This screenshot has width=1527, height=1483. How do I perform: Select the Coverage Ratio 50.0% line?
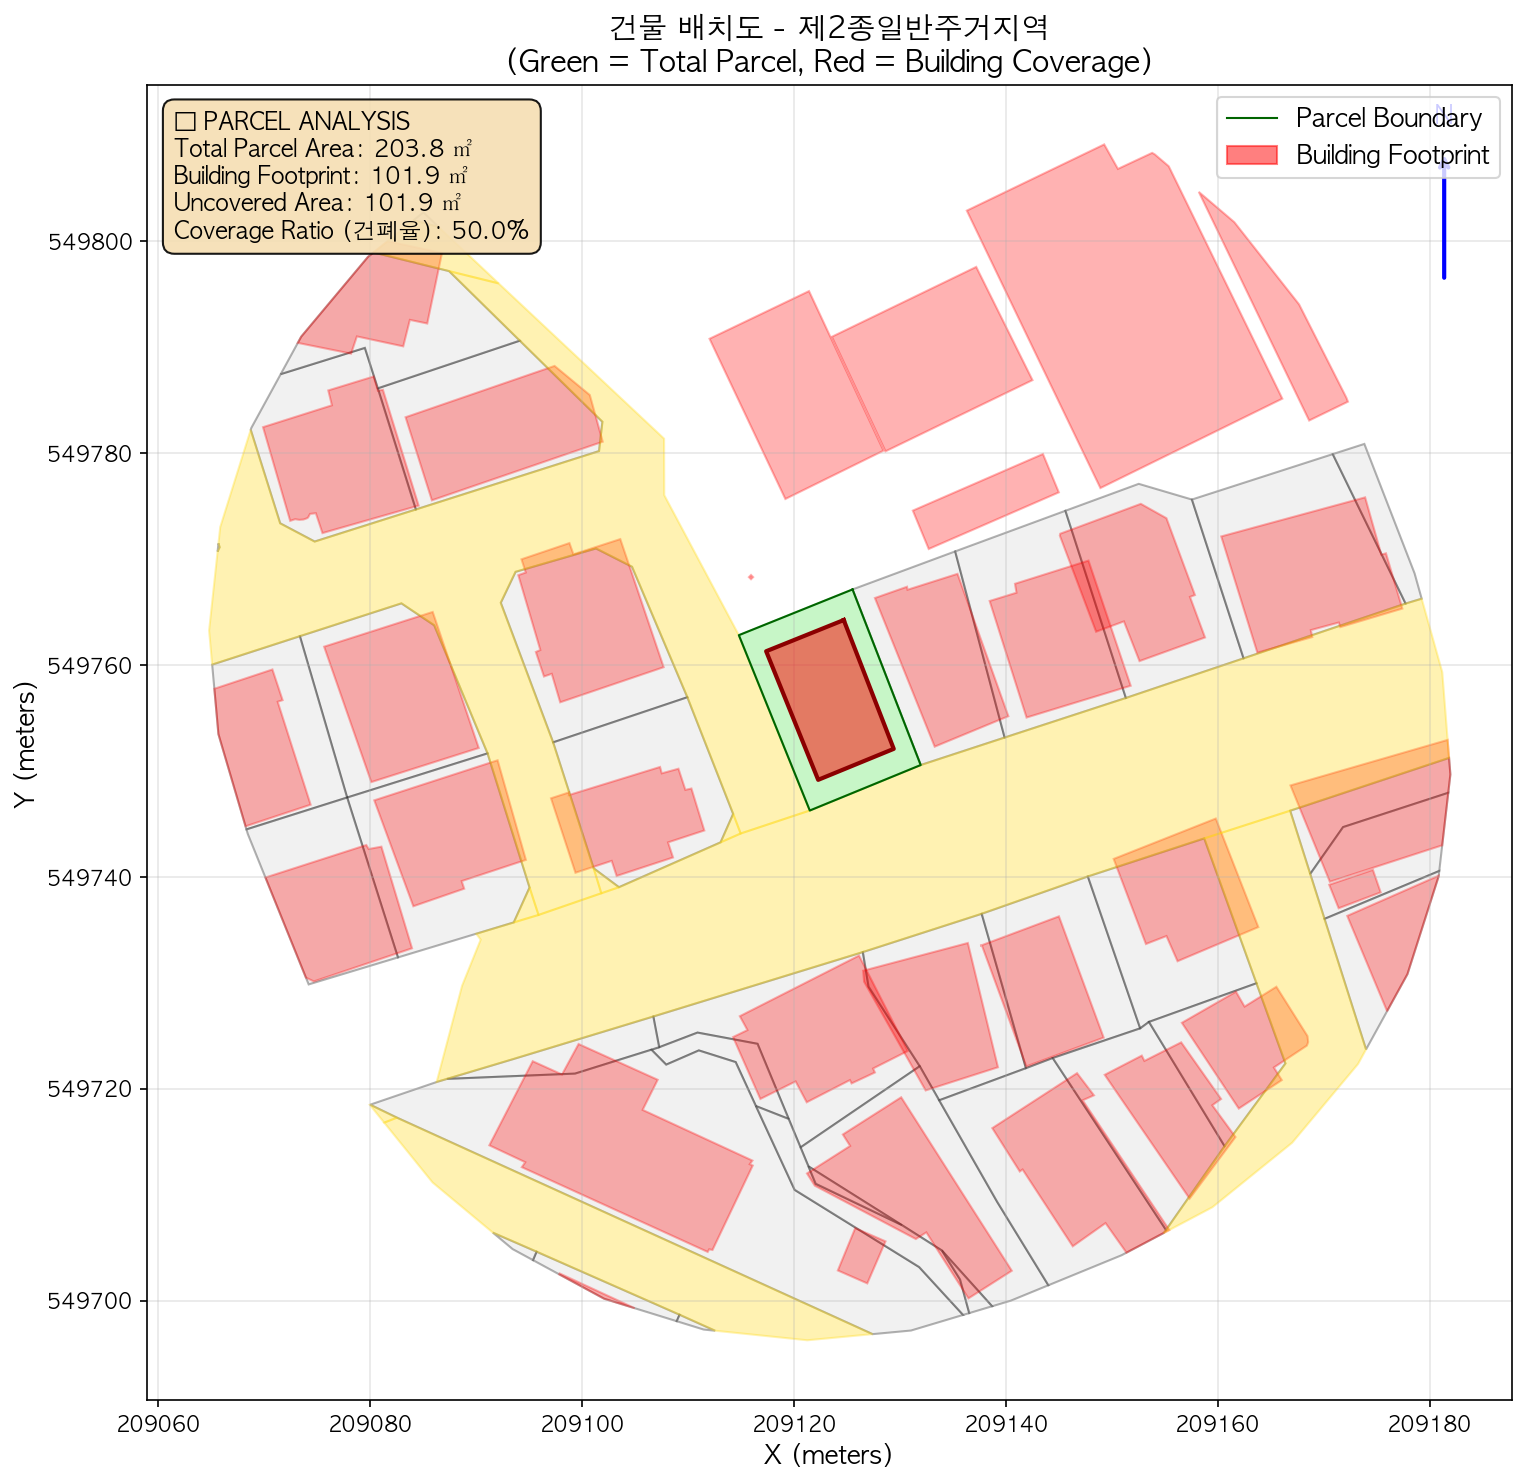click(350, 231)
